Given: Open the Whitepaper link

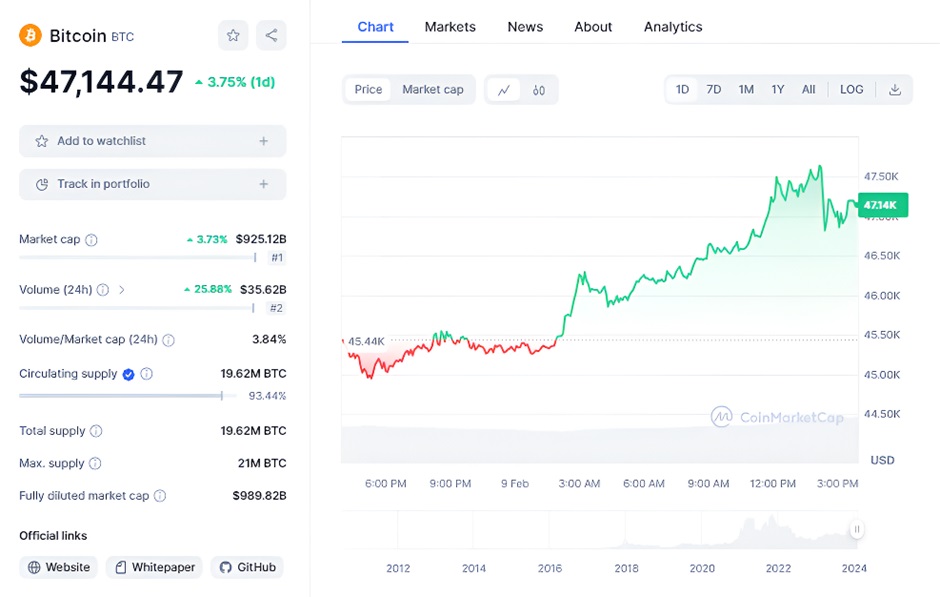Looking at the screenshot, I should click(154, 567).
